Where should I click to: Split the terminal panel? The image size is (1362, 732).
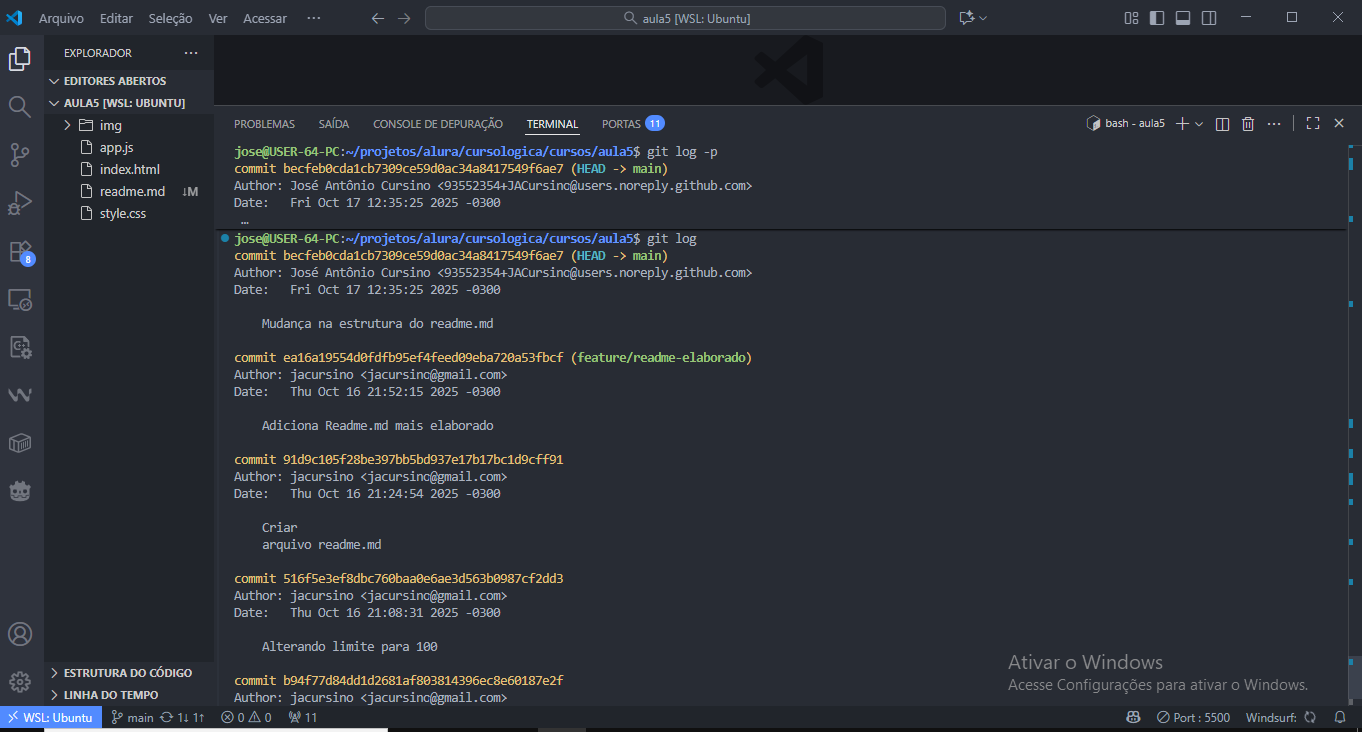1222,124
